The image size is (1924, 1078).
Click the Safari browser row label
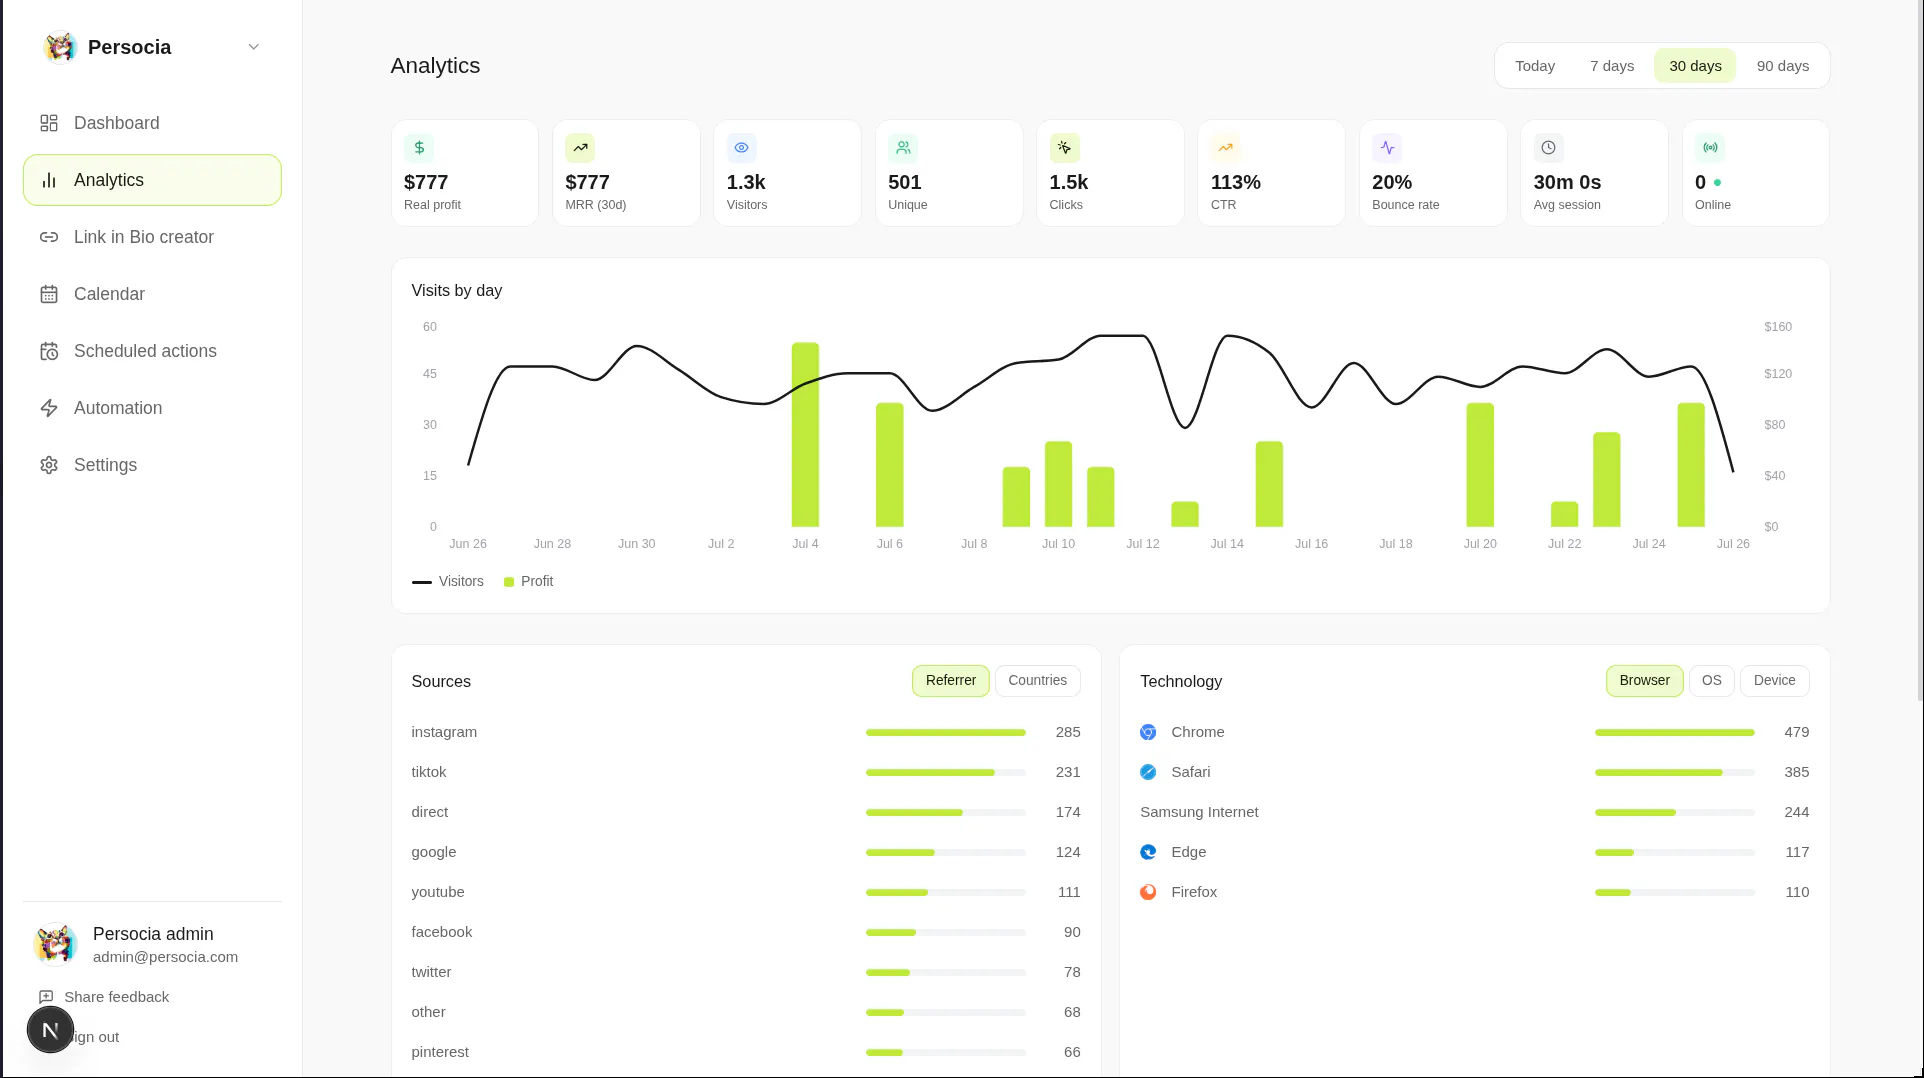pyautogui.click(x=1191, y=772)
